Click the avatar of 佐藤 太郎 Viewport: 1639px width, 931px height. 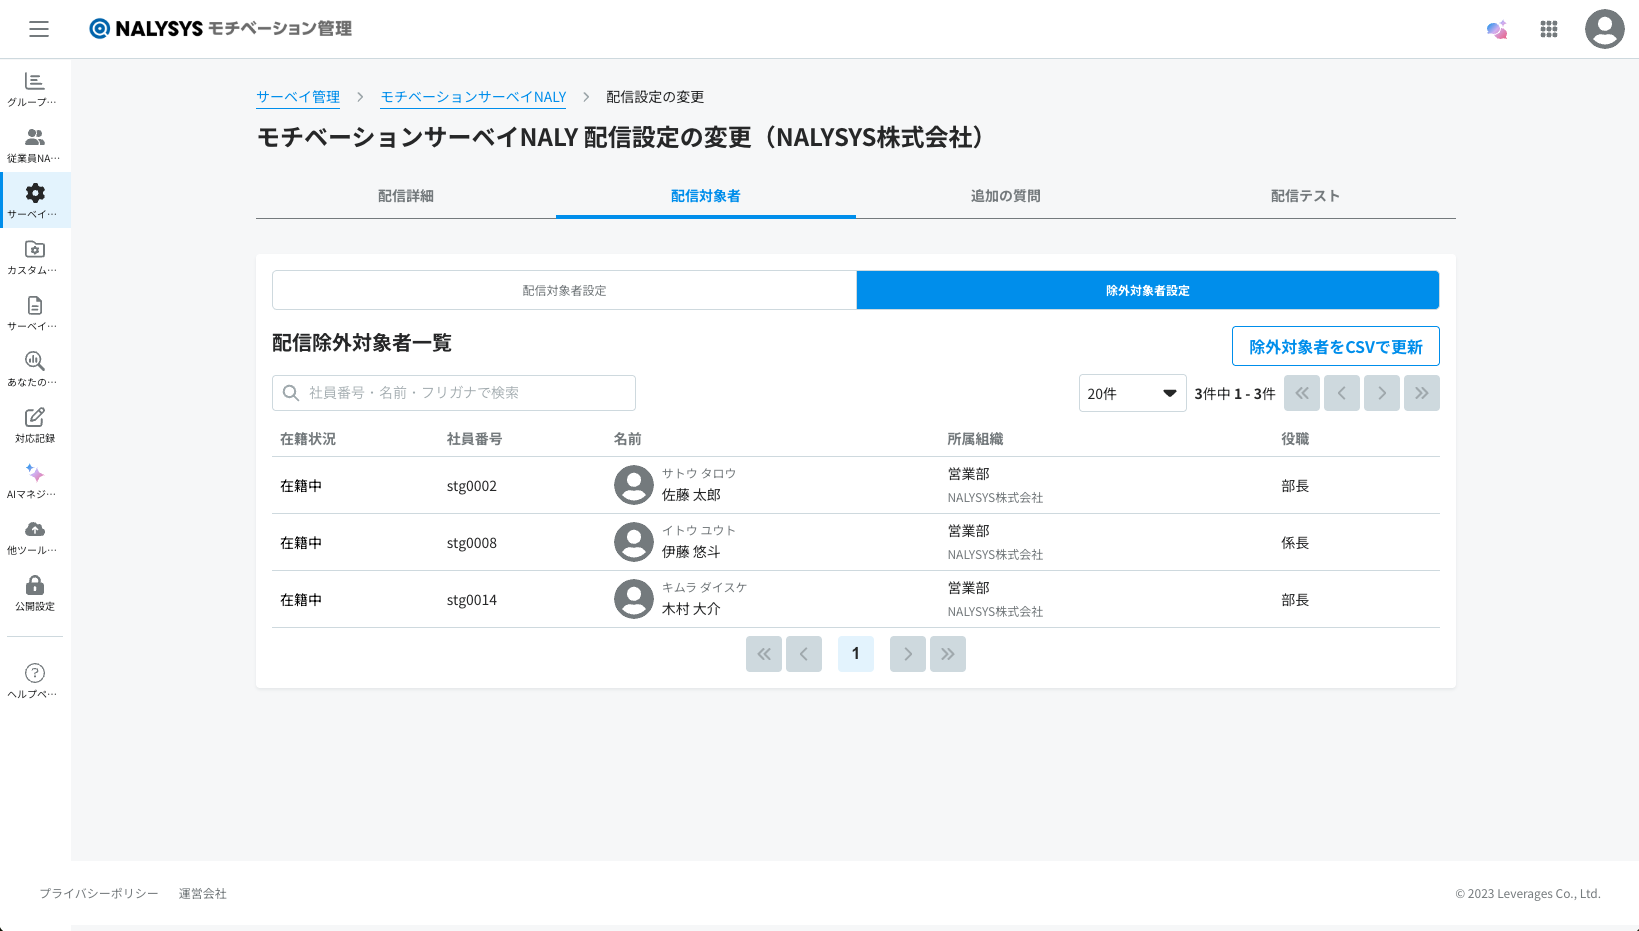(x=634, y=485)
